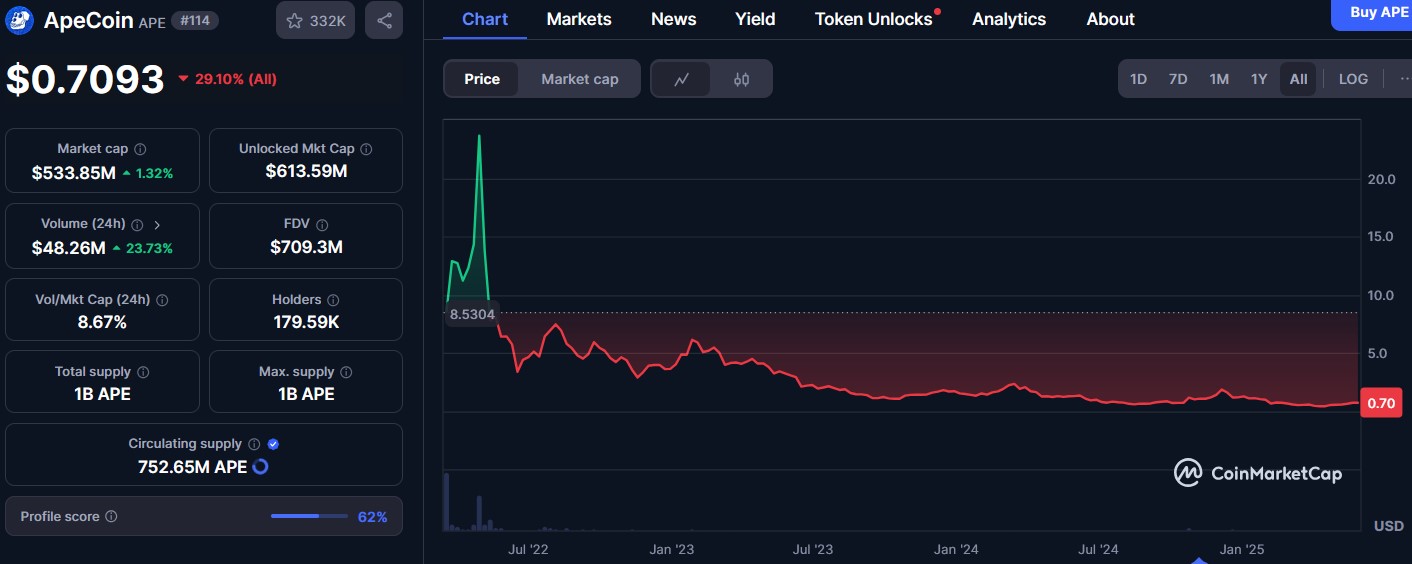Open the Token Unlocks tab
Screen dimensions: 1412x564
click(x=874, y=19)
